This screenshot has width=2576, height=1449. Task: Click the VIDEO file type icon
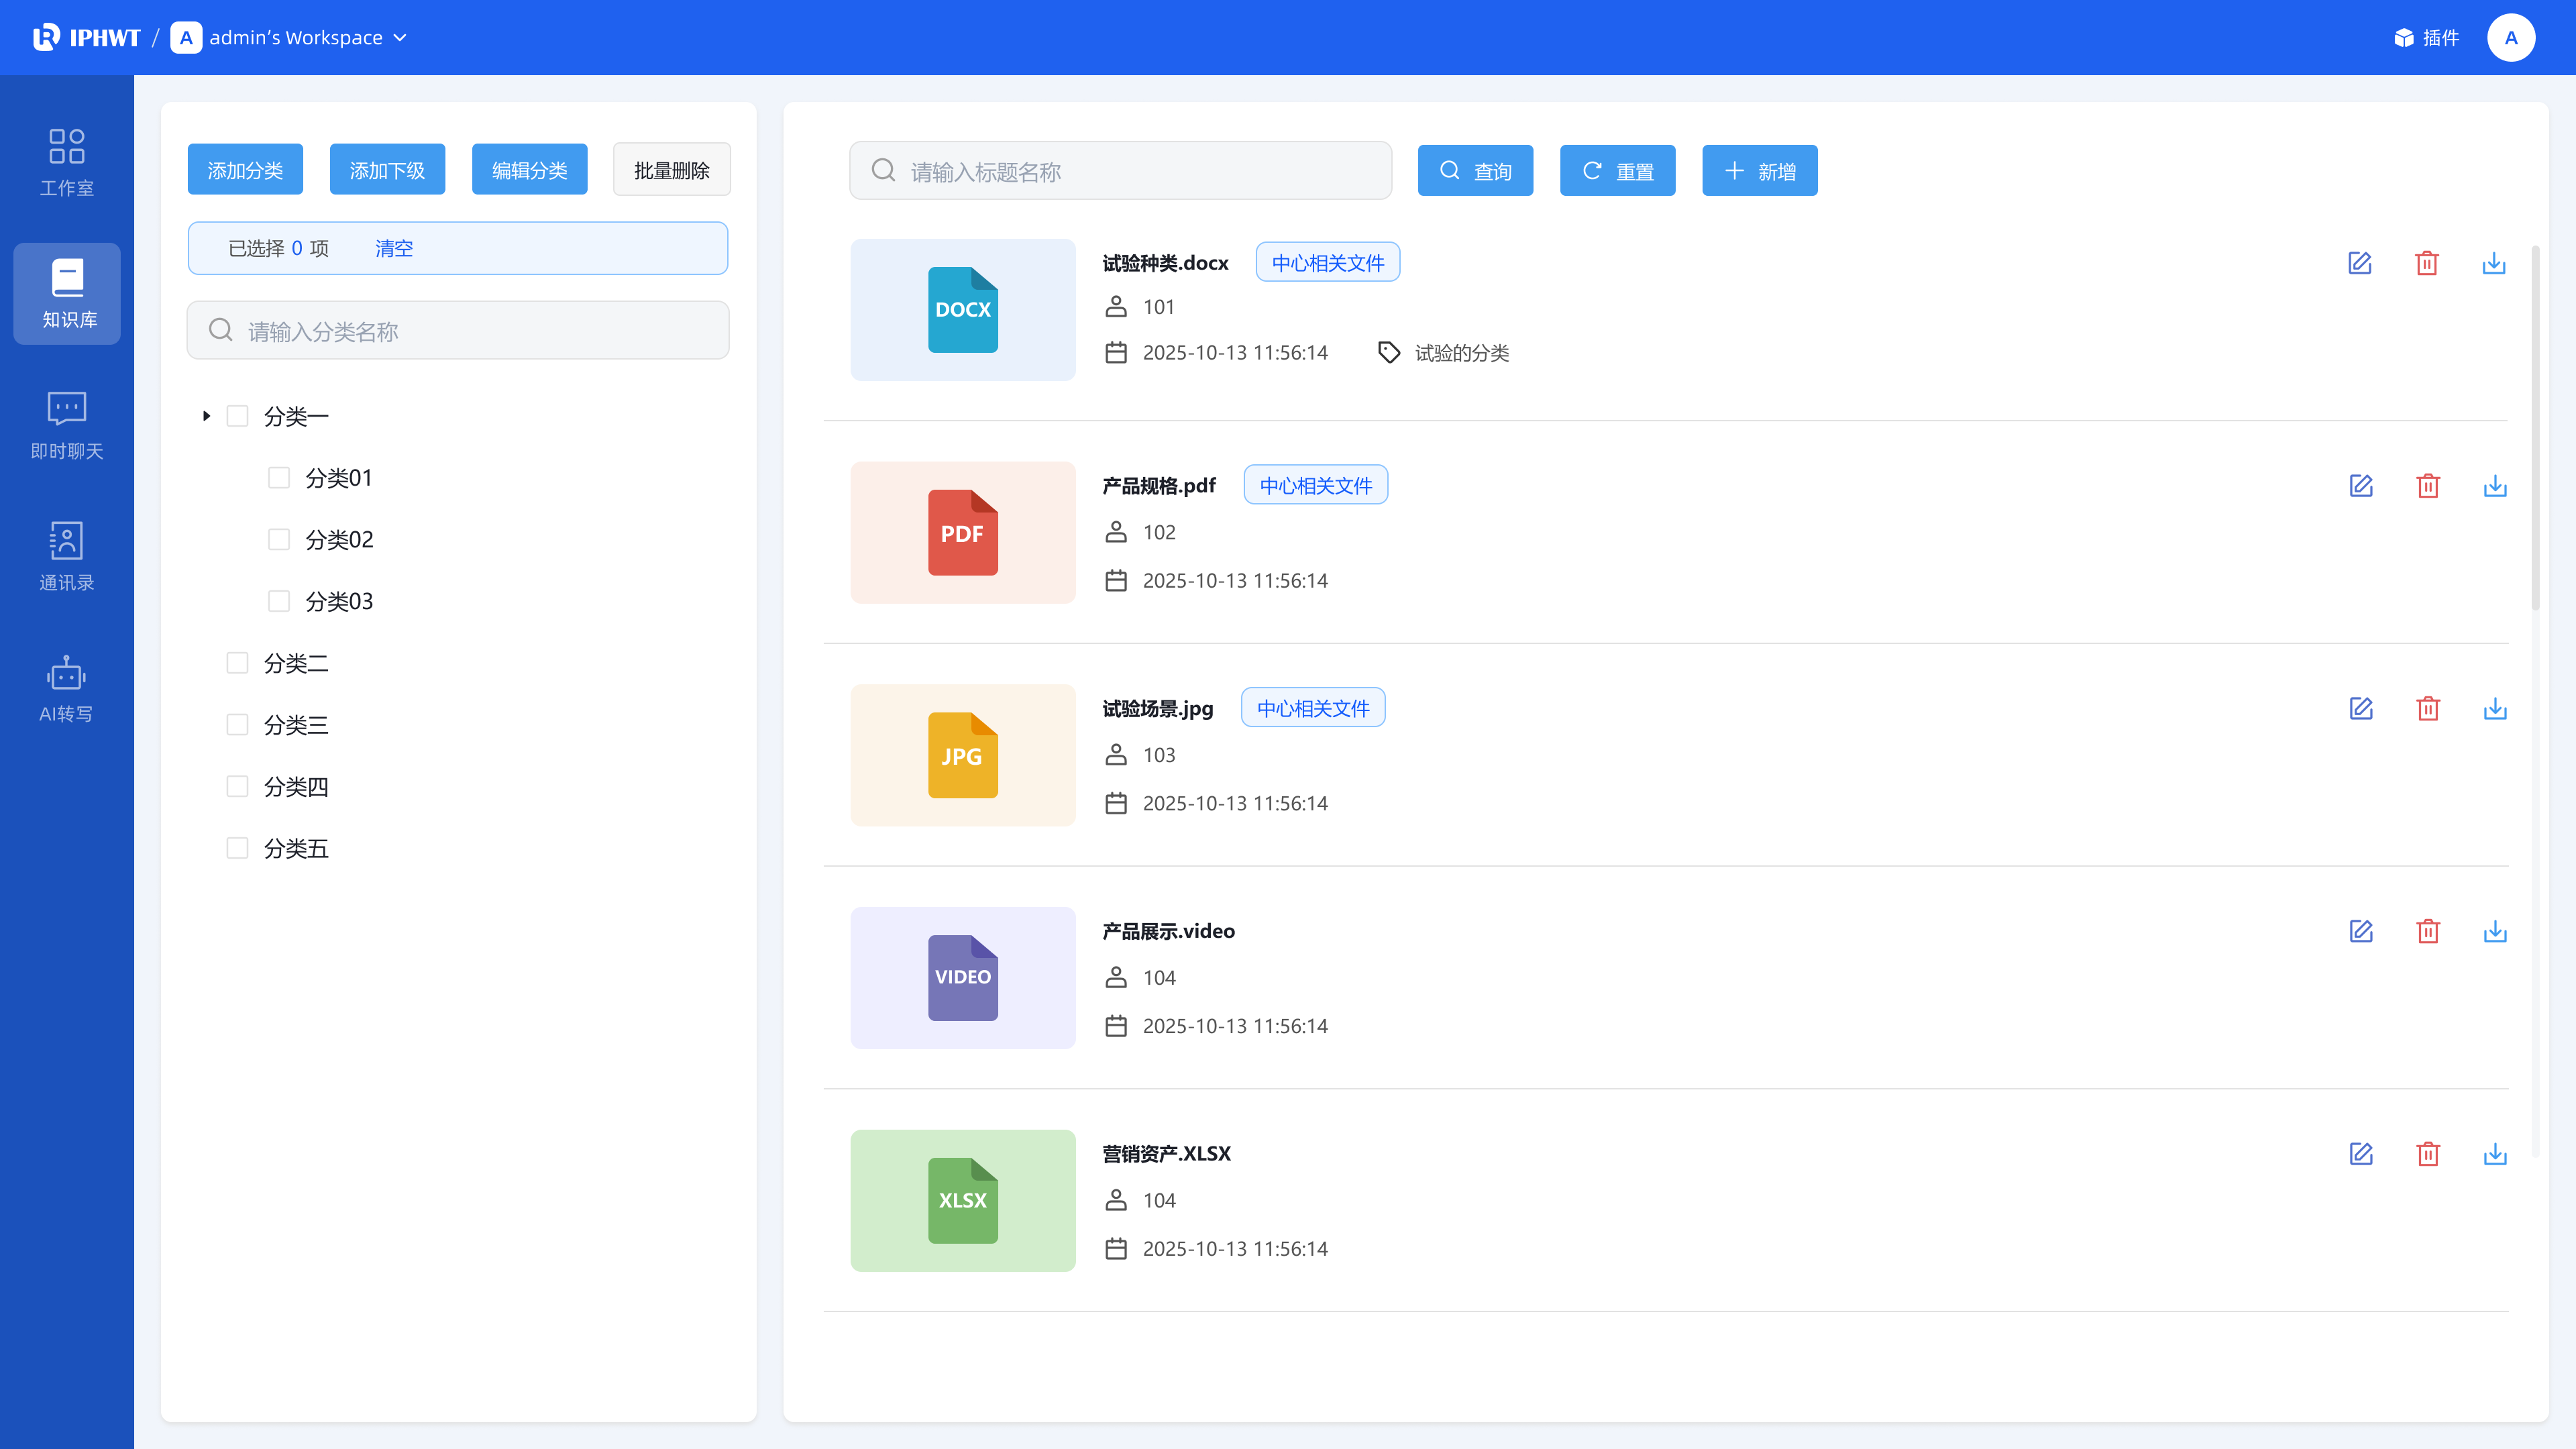[x=963, y=978]
